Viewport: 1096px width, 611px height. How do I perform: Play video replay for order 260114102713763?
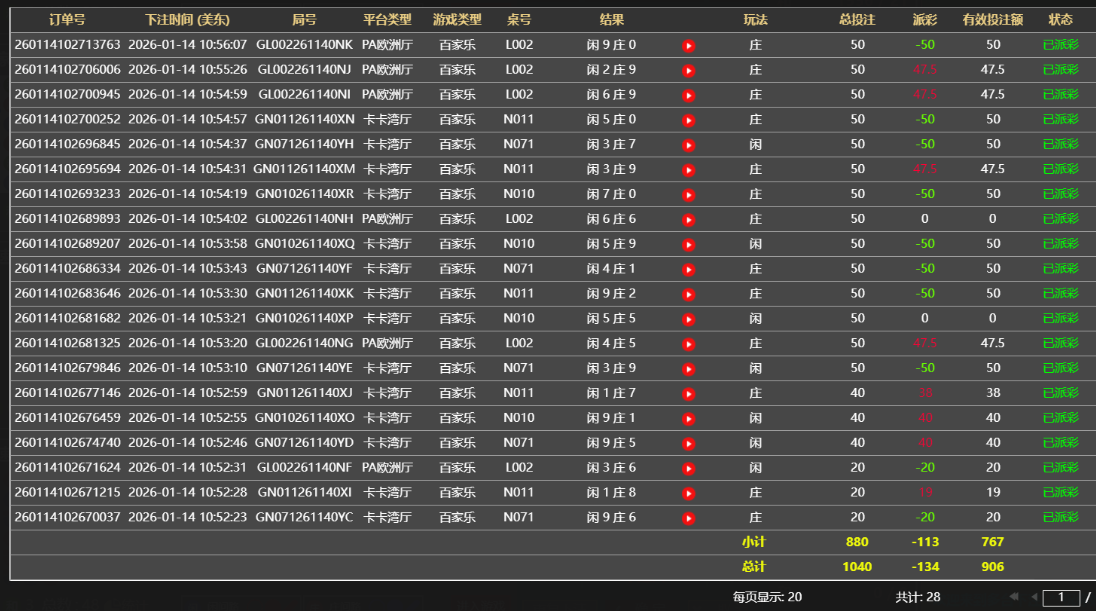[x=688, y=45]
